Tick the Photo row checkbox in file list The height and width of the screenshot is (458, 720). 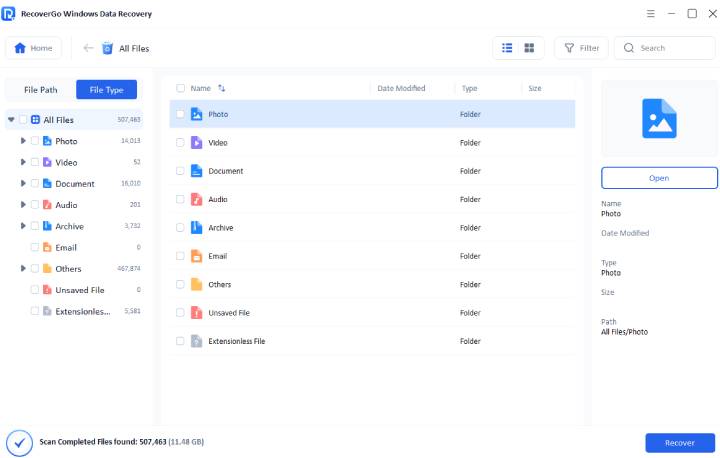pos(180,114)
